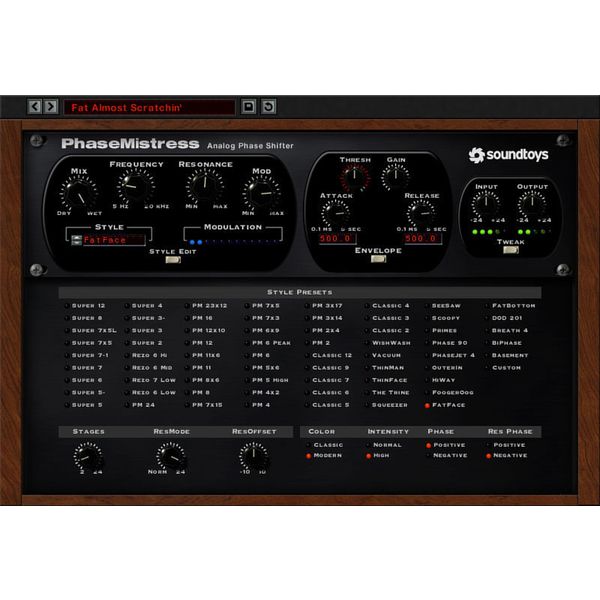The width and height of the screenshot is (600, 600).
Task: Select the Thin Man style preset
Action: (385, 368)
